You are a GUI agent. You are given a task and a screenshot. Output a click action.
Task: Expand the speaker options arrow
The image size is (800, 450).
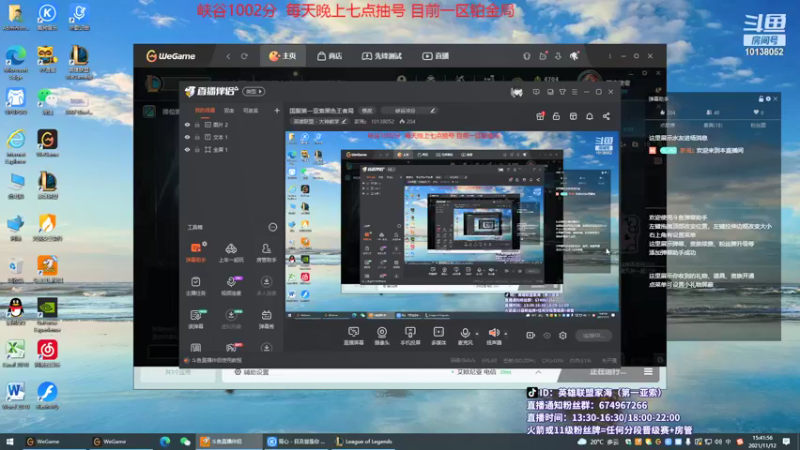(506, 334)
